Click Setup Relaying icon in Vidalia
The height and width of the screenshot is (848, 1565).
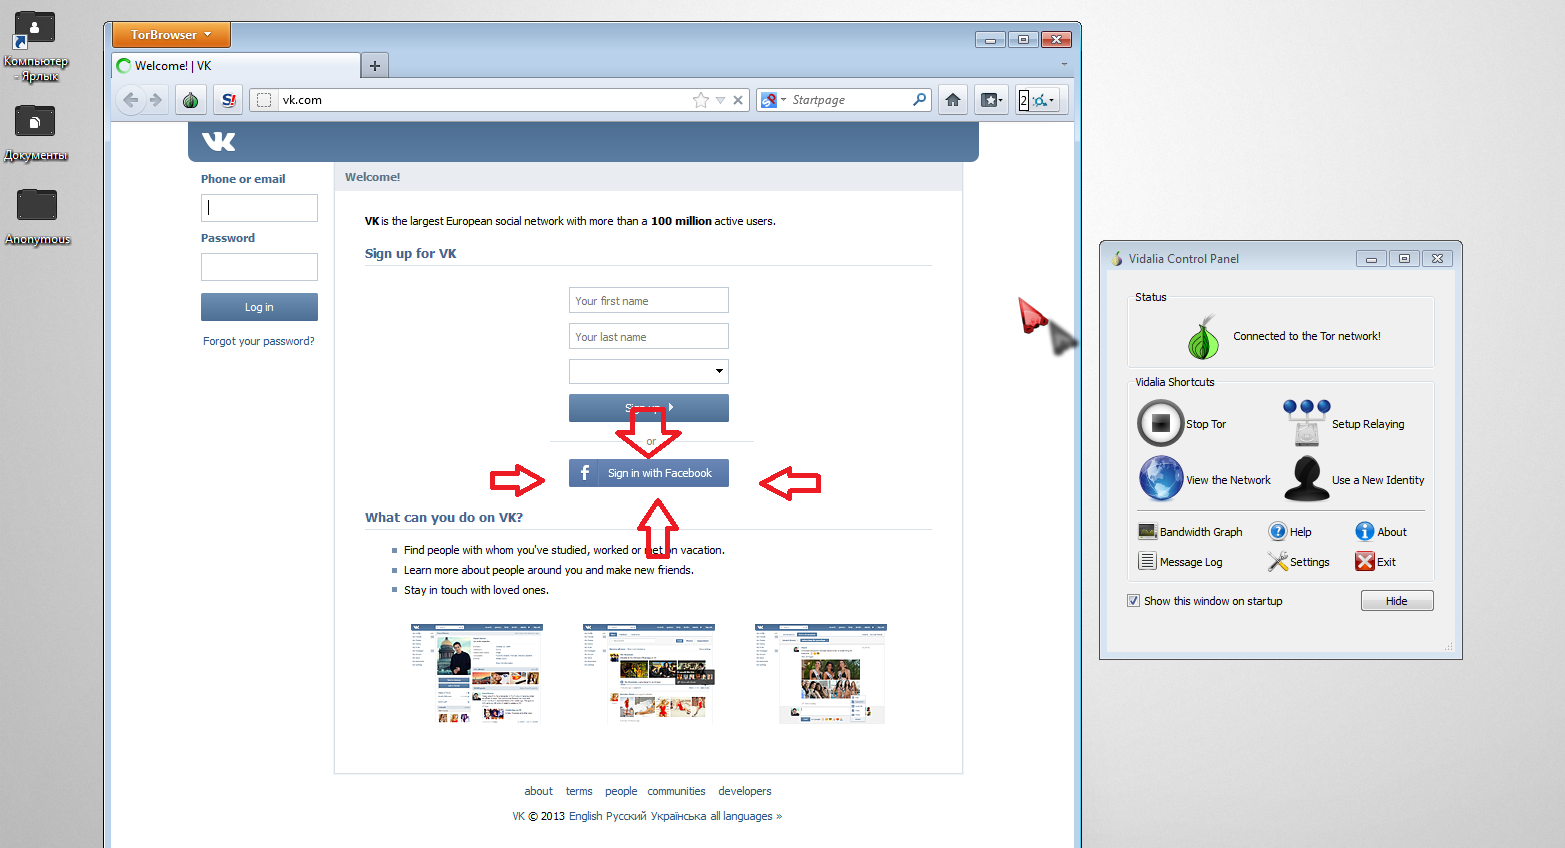(x=1307, y=423)
